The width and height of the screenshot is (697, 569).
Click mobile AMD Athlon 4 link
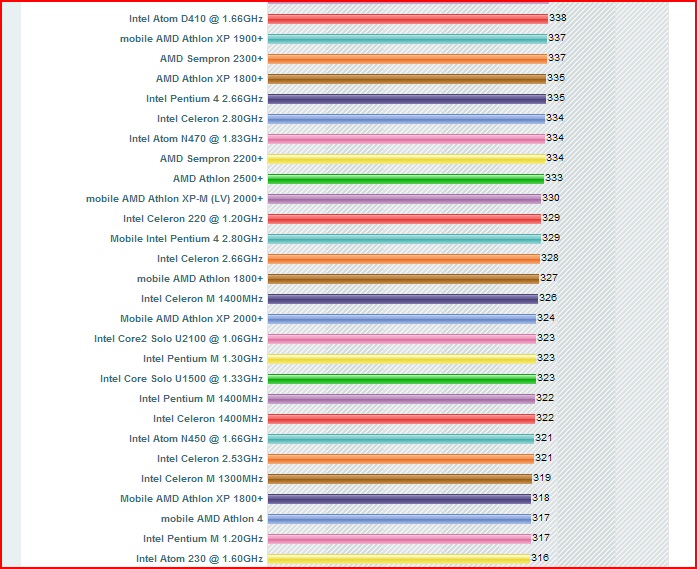pyautogui.click(x=212, y=519)
